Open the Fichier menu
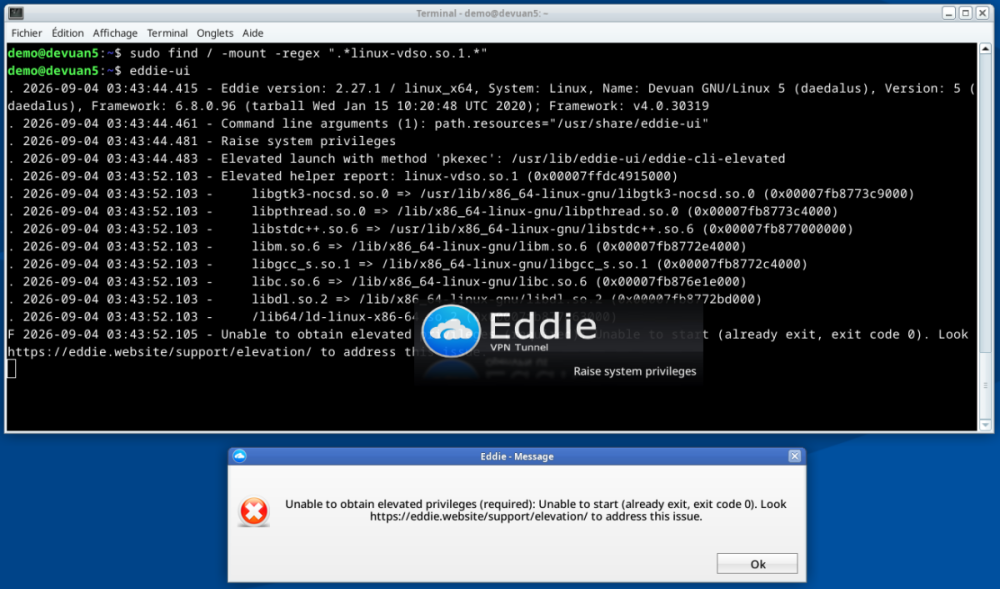The image size is (1000, 589). click(26, 33)
